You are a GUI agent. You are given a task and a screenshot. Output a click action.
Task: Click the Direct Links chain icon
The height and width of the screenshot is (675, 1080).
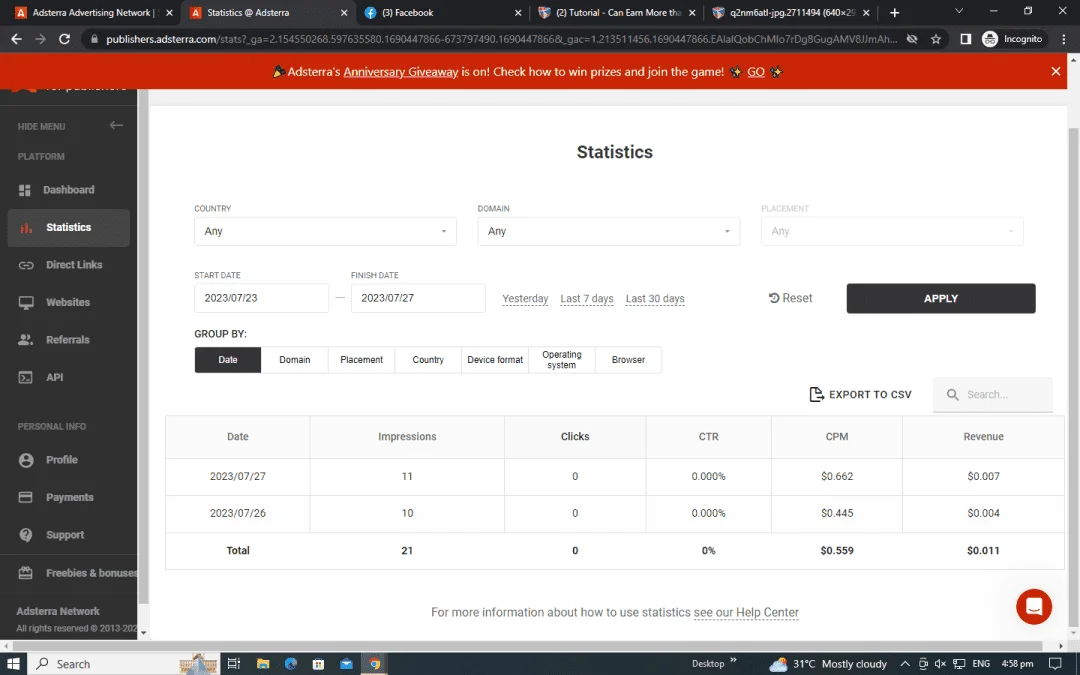click(x=26, y=265)
